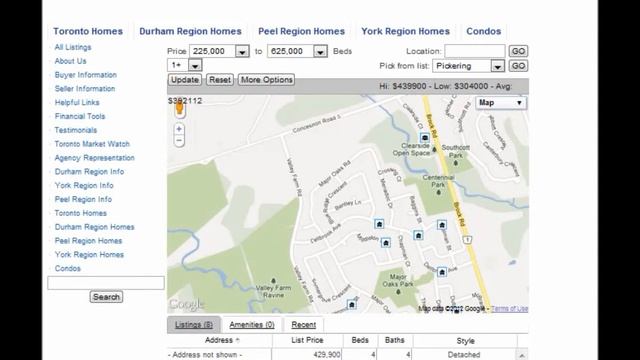Open Testimonials sidebar link
The width and height of the screenshot is (640, 360).
click(76, 130)
